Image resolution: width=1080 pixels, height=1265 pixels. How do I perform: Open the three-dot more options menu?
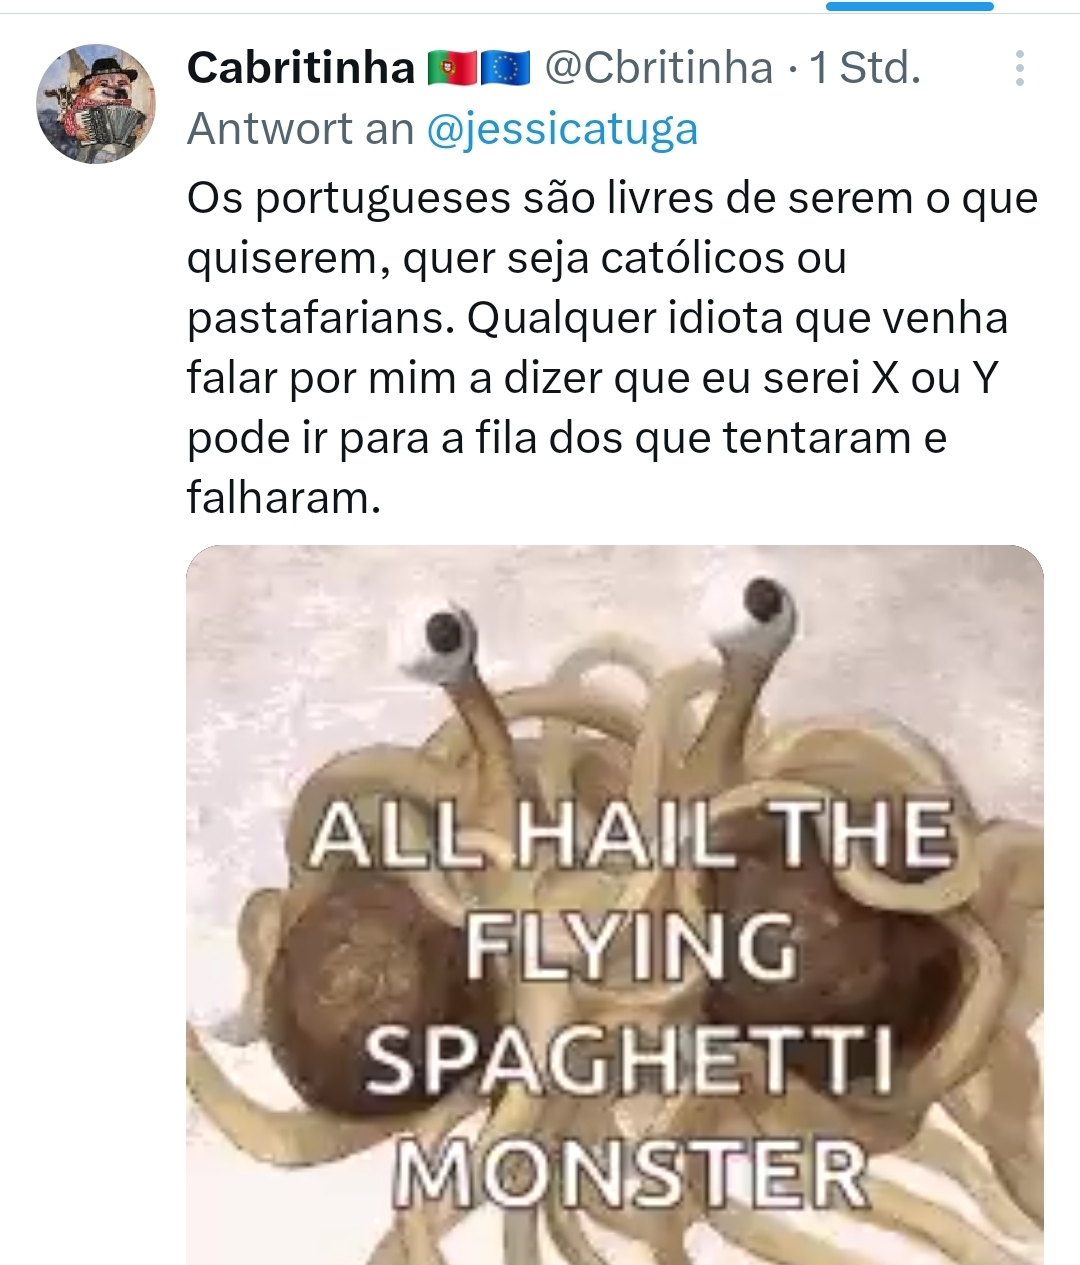point(1019,68)
